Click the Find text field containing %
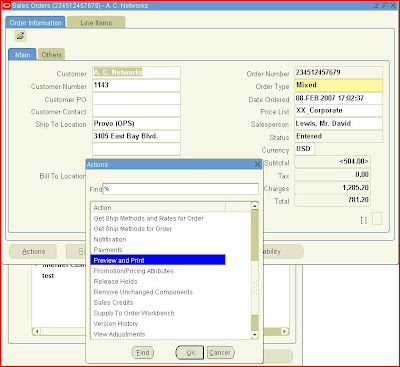 pos(180,189)
